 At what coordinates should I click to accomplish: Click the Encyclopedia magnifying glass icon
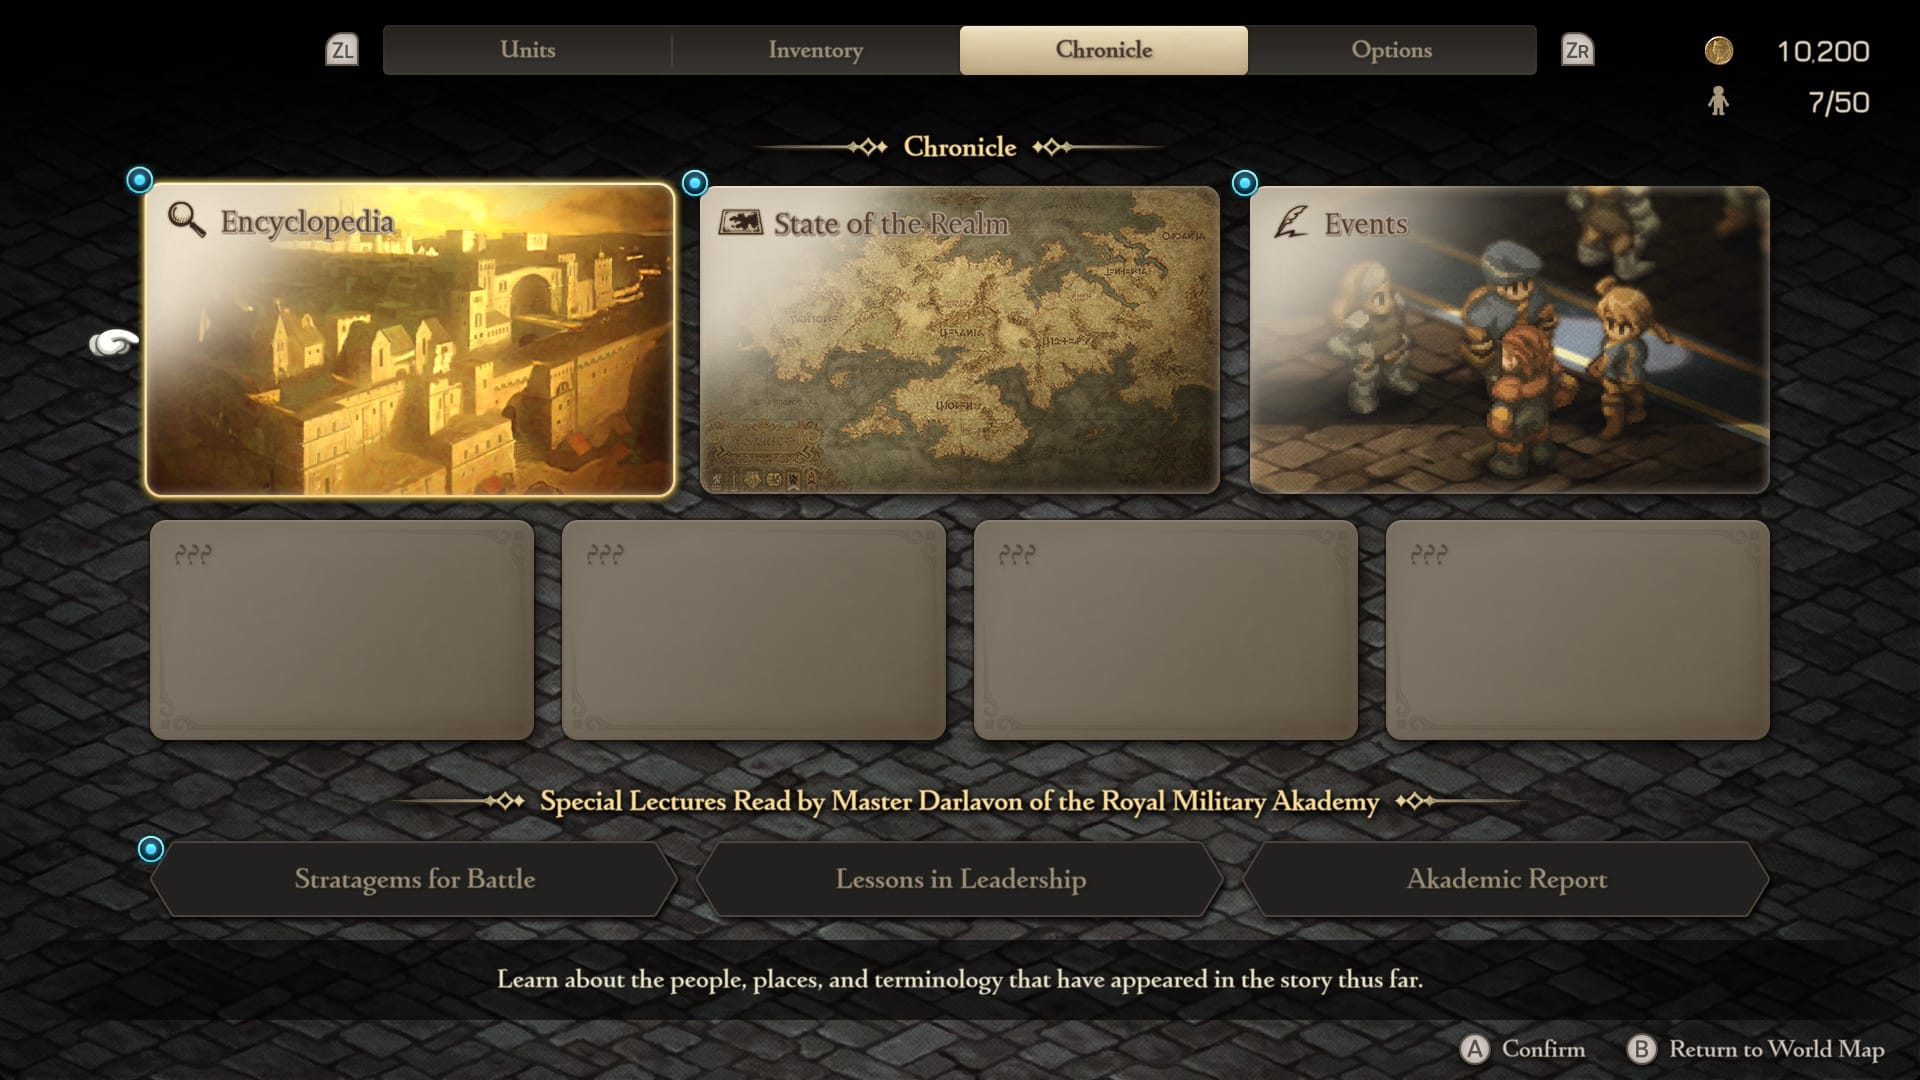186,219
